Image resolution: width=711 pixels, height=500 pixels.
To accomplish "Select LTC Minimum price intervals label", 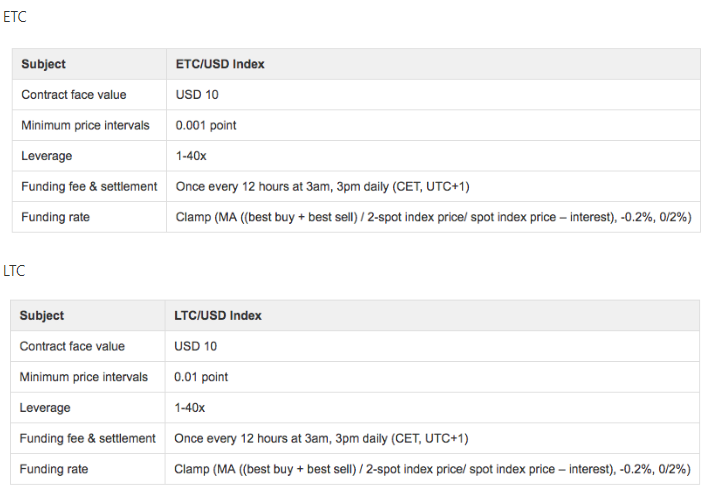I will [84, 377].
